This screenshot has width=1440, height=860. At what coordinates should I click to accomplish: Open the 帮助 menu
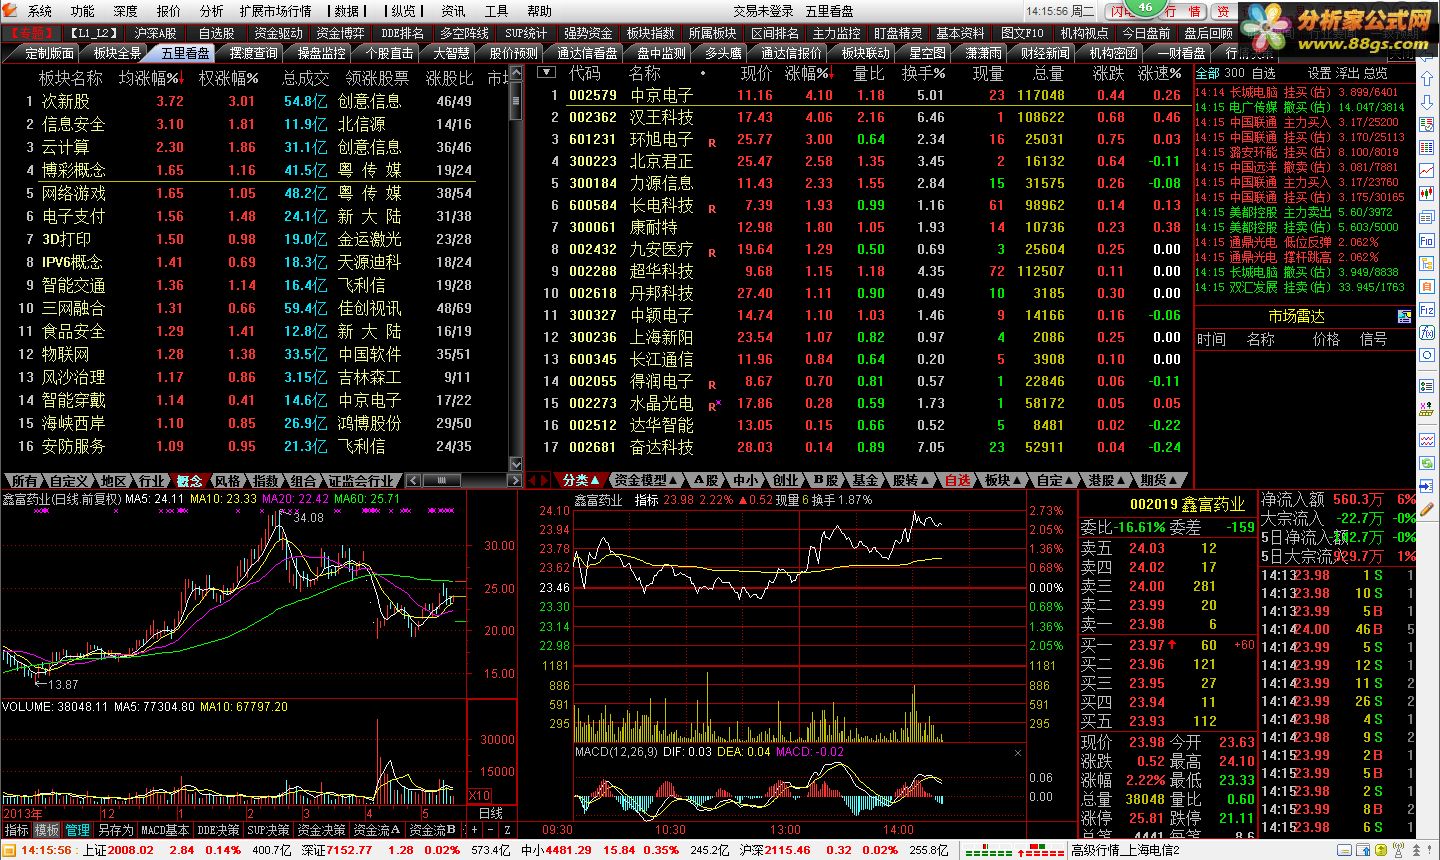click(539, 11)
